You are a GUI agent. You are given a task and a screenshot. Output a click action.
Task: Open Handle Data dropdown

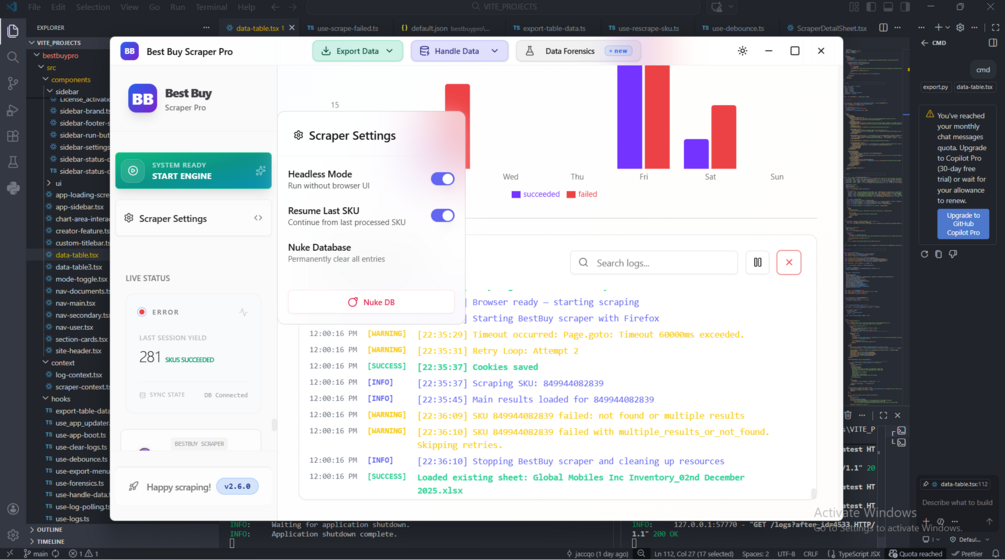[460, 51]
